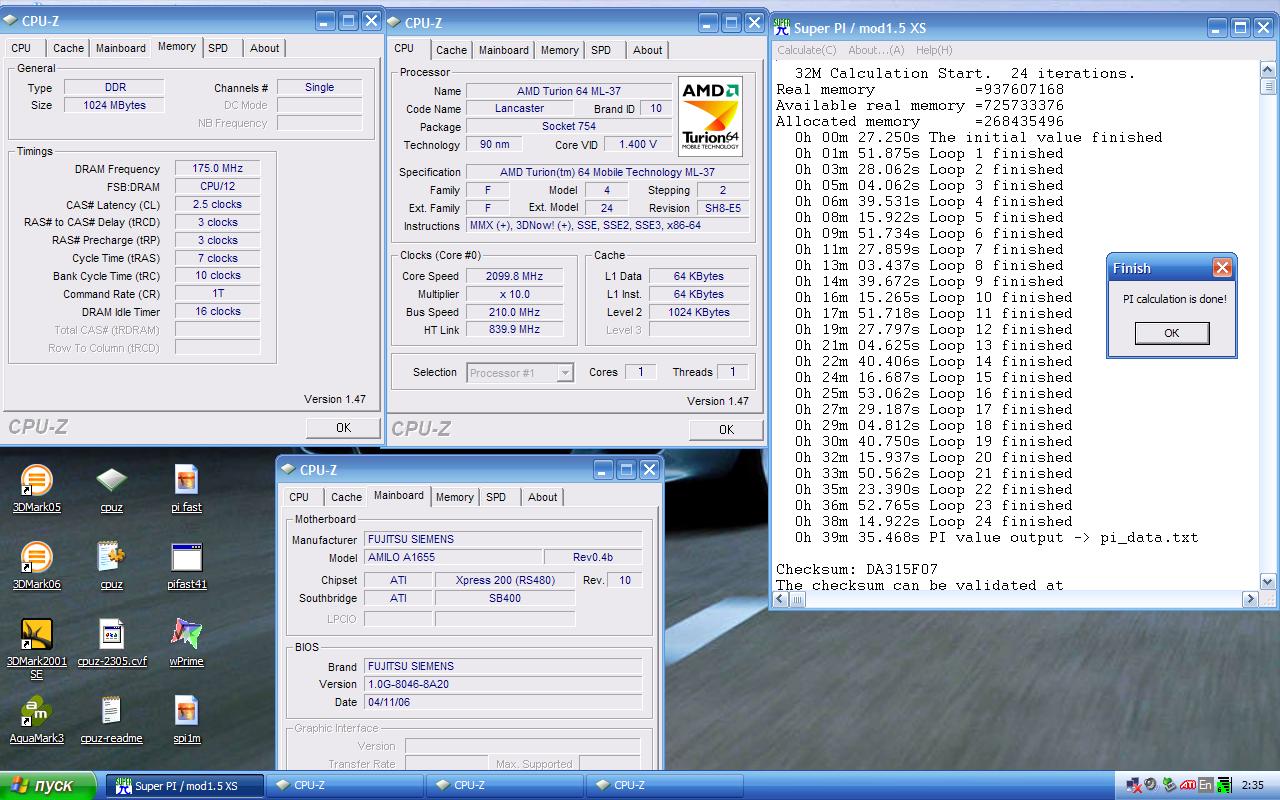The height and width of the screenshot is (800, 1280).
Task: Open the About...(A) menu in Super PI
Action: coord(876,50)
